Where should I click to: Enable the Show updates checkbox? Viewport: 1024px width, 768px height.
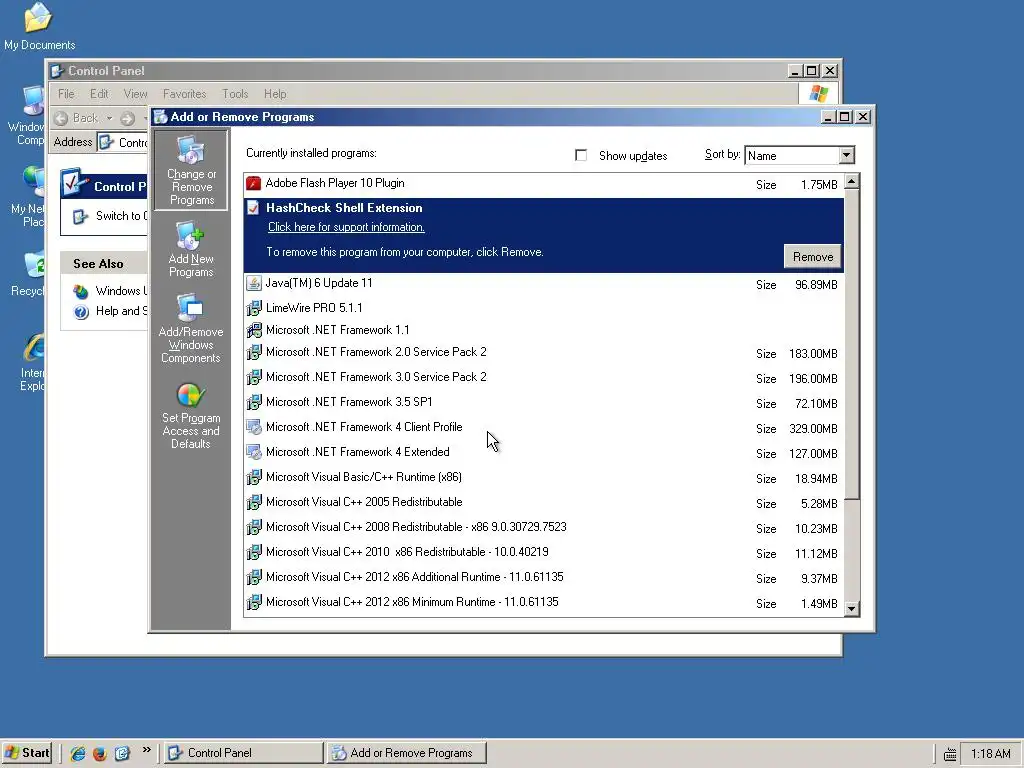point(581,155)
